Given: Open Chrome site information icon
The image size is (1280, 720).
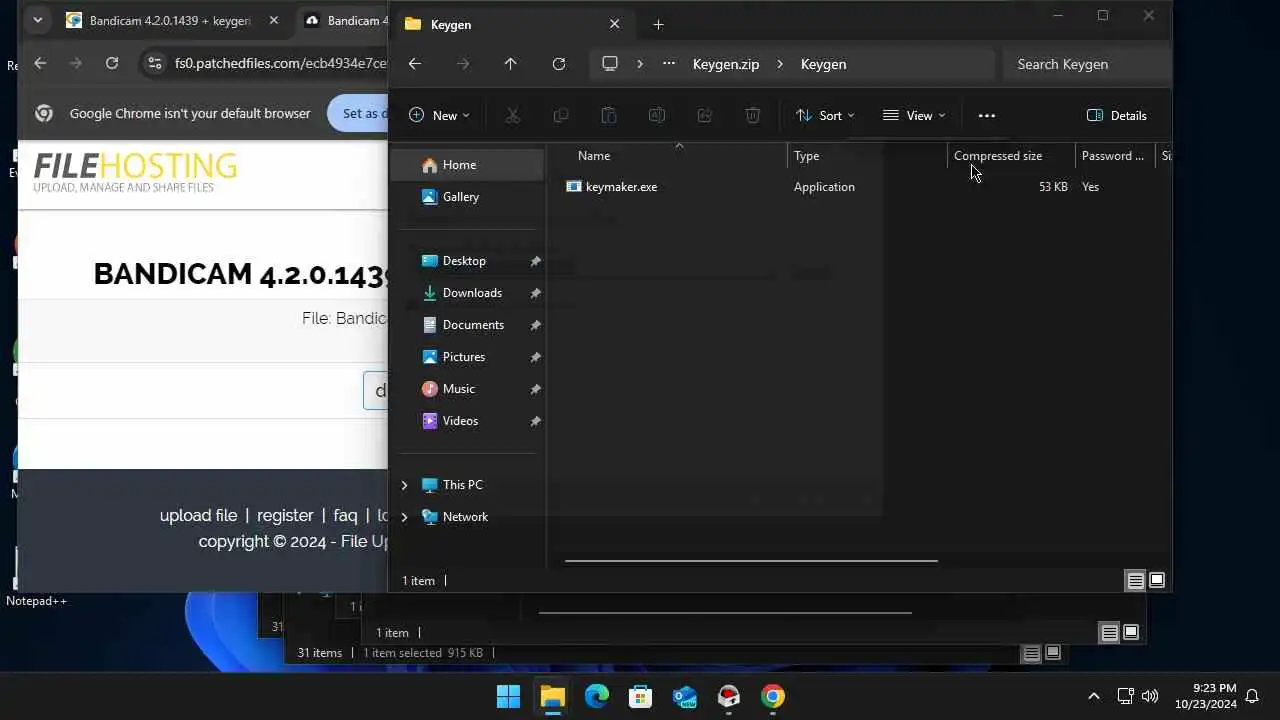Looking at the screenshot, I should pos(154,63).
